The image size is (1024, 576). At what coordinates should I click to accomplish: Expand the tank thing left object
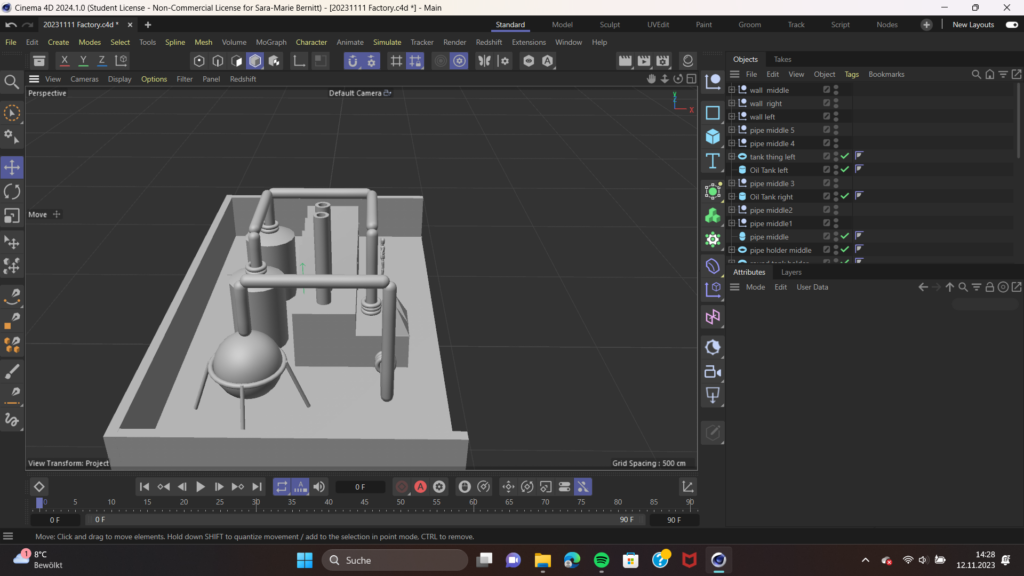click(732, 157)
